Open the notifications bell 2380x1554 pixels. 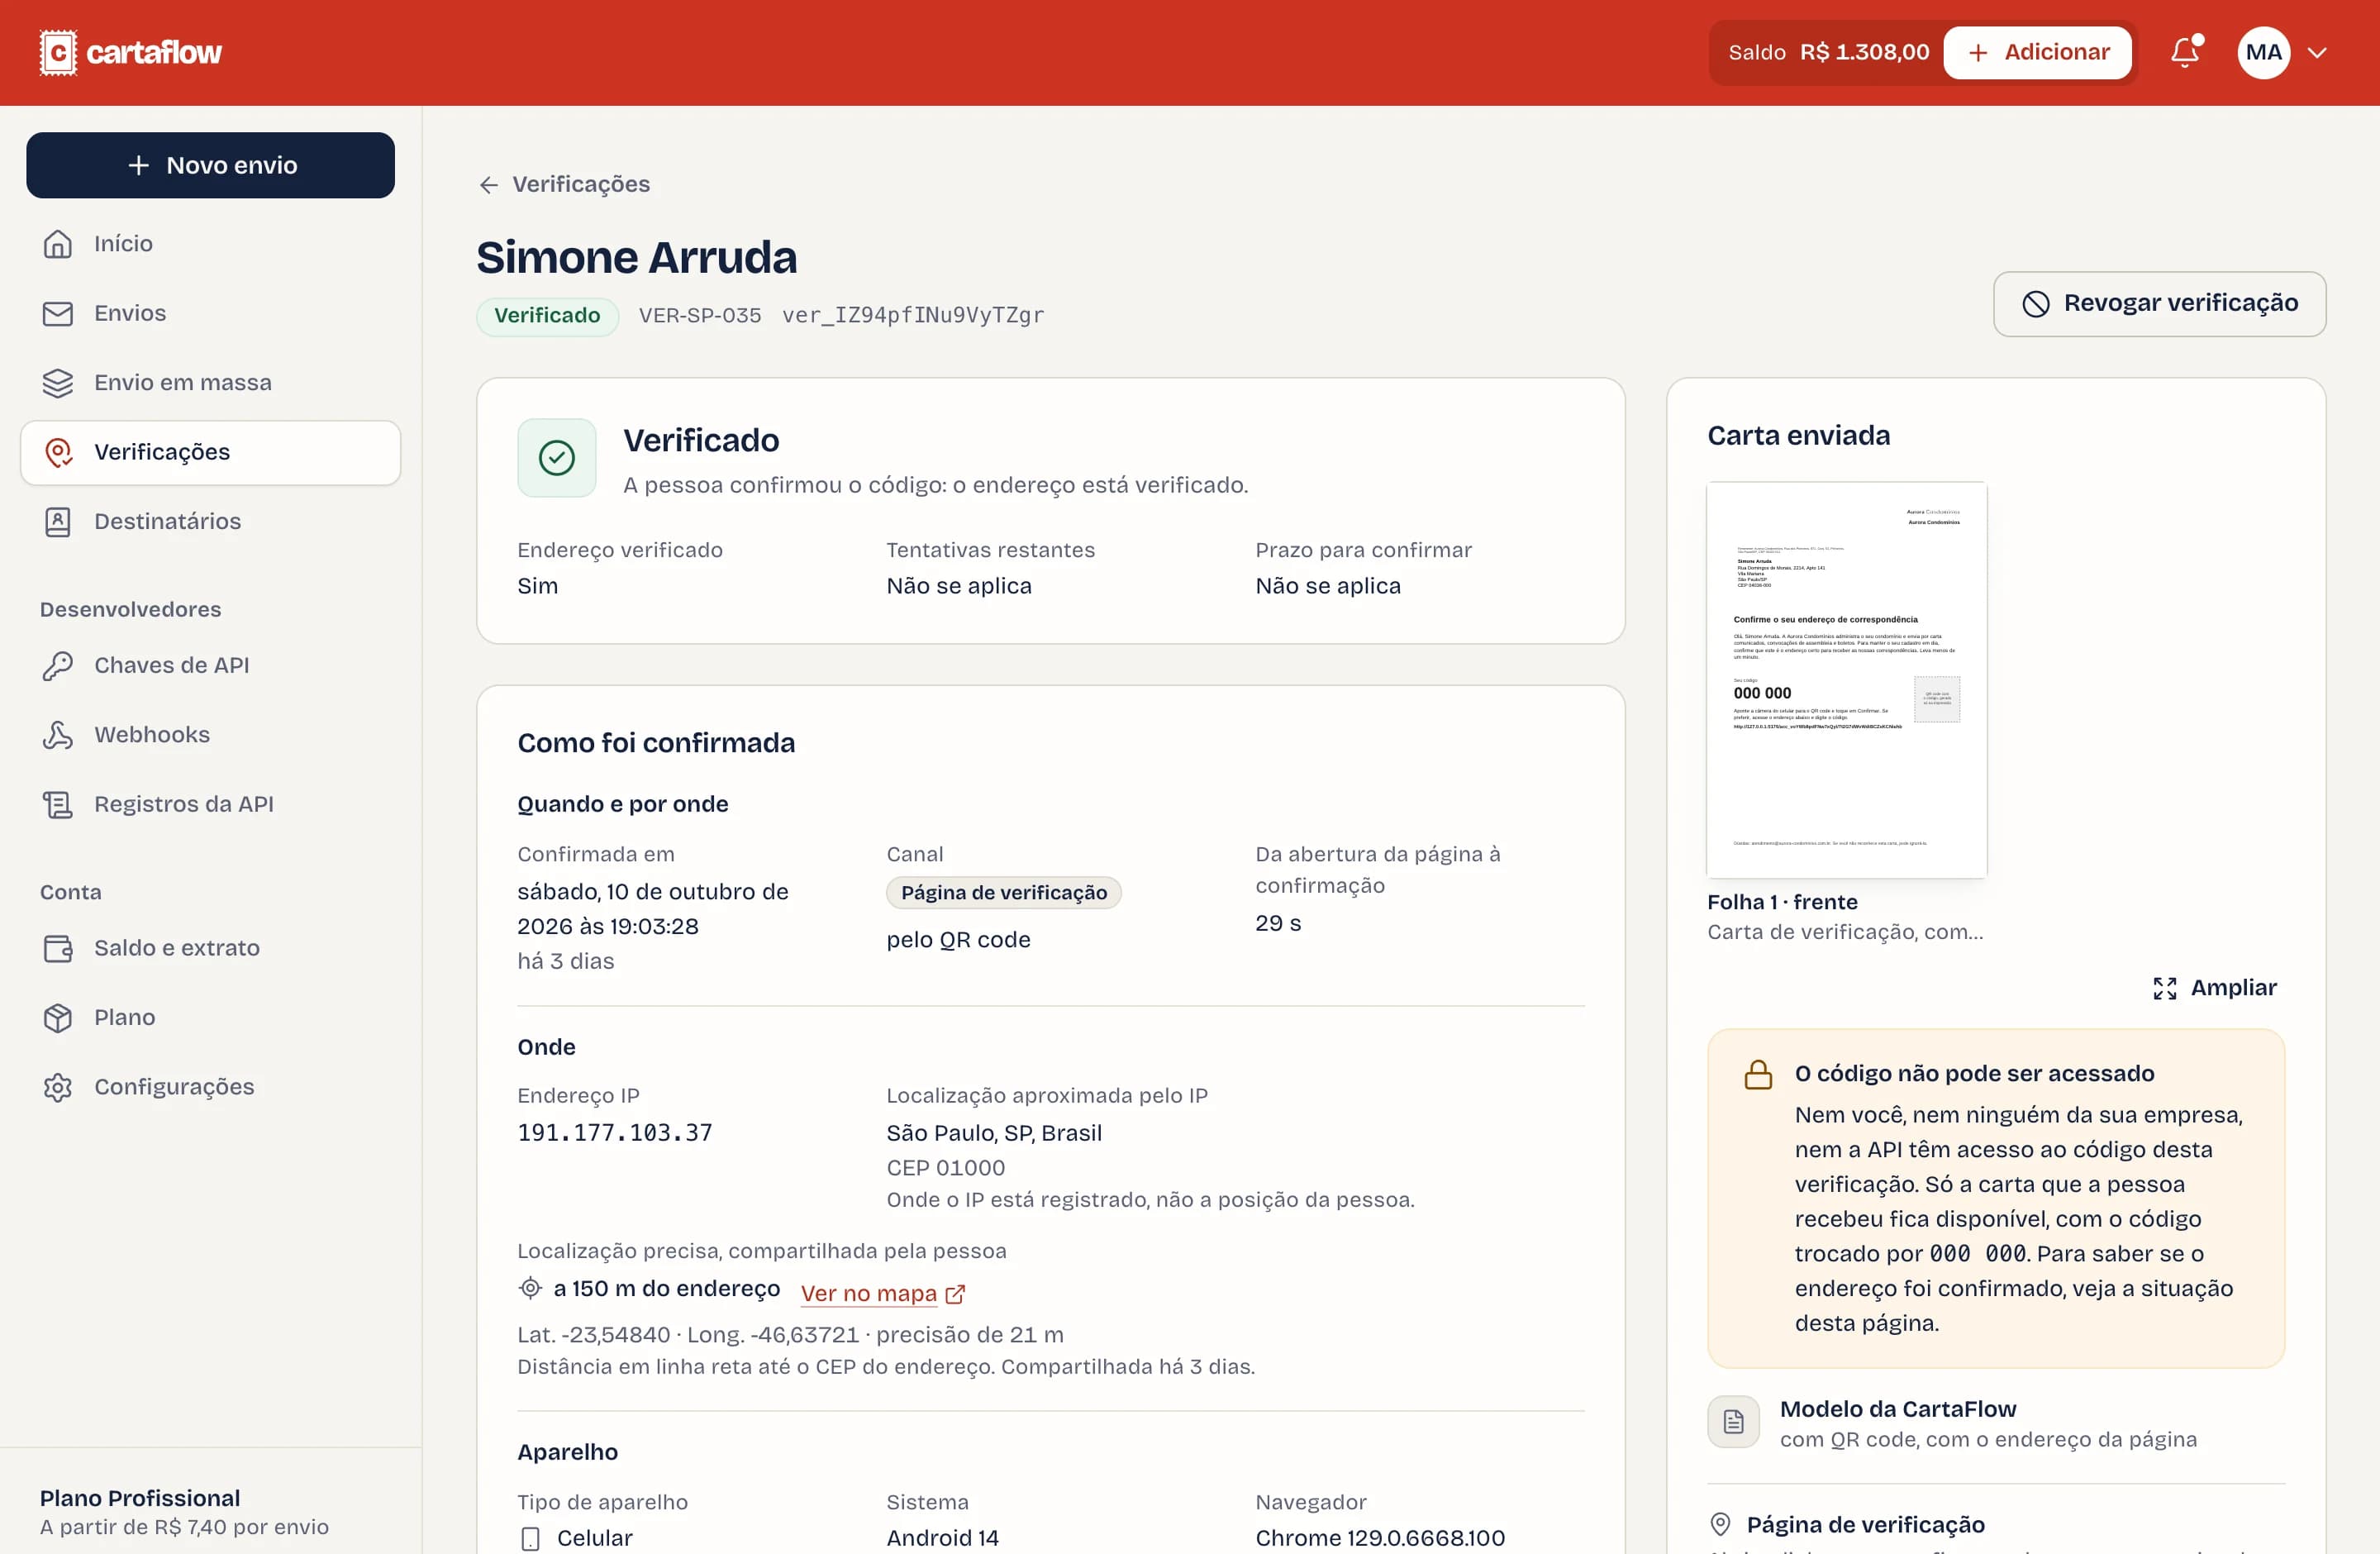2186,52
